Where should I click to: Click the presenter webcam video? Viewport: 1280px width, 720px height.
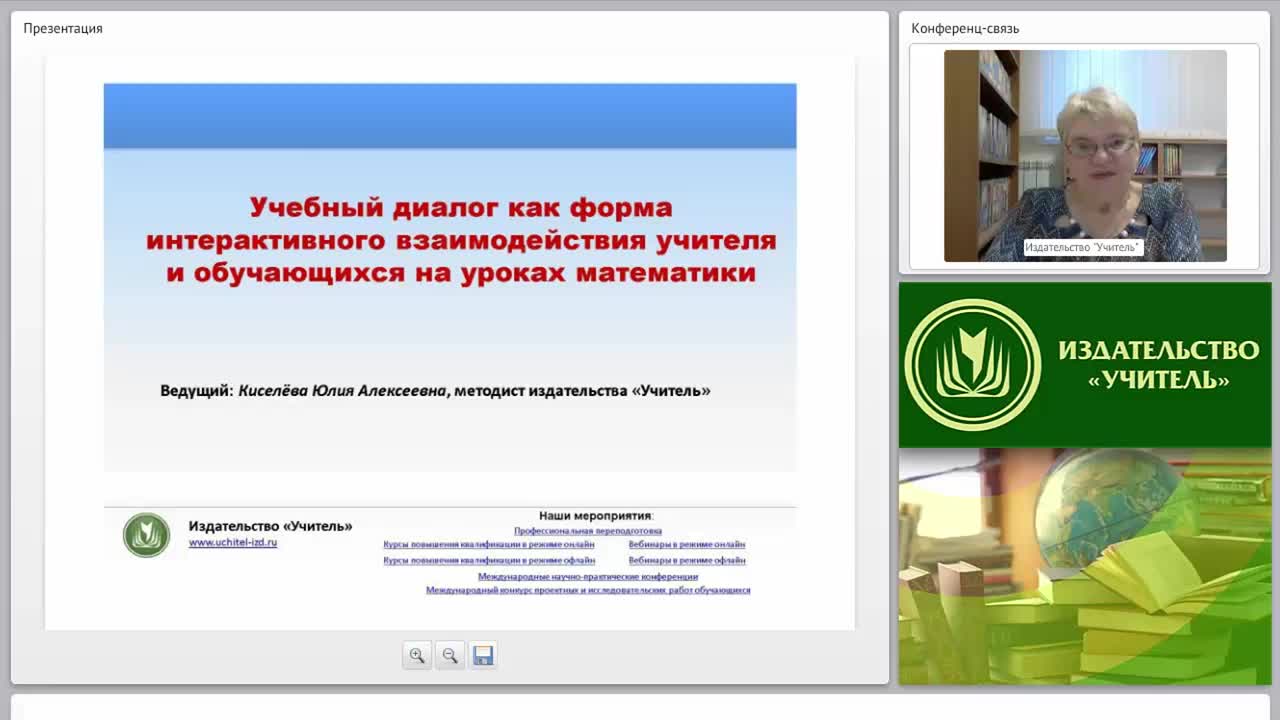click(x=1085, y=156)
